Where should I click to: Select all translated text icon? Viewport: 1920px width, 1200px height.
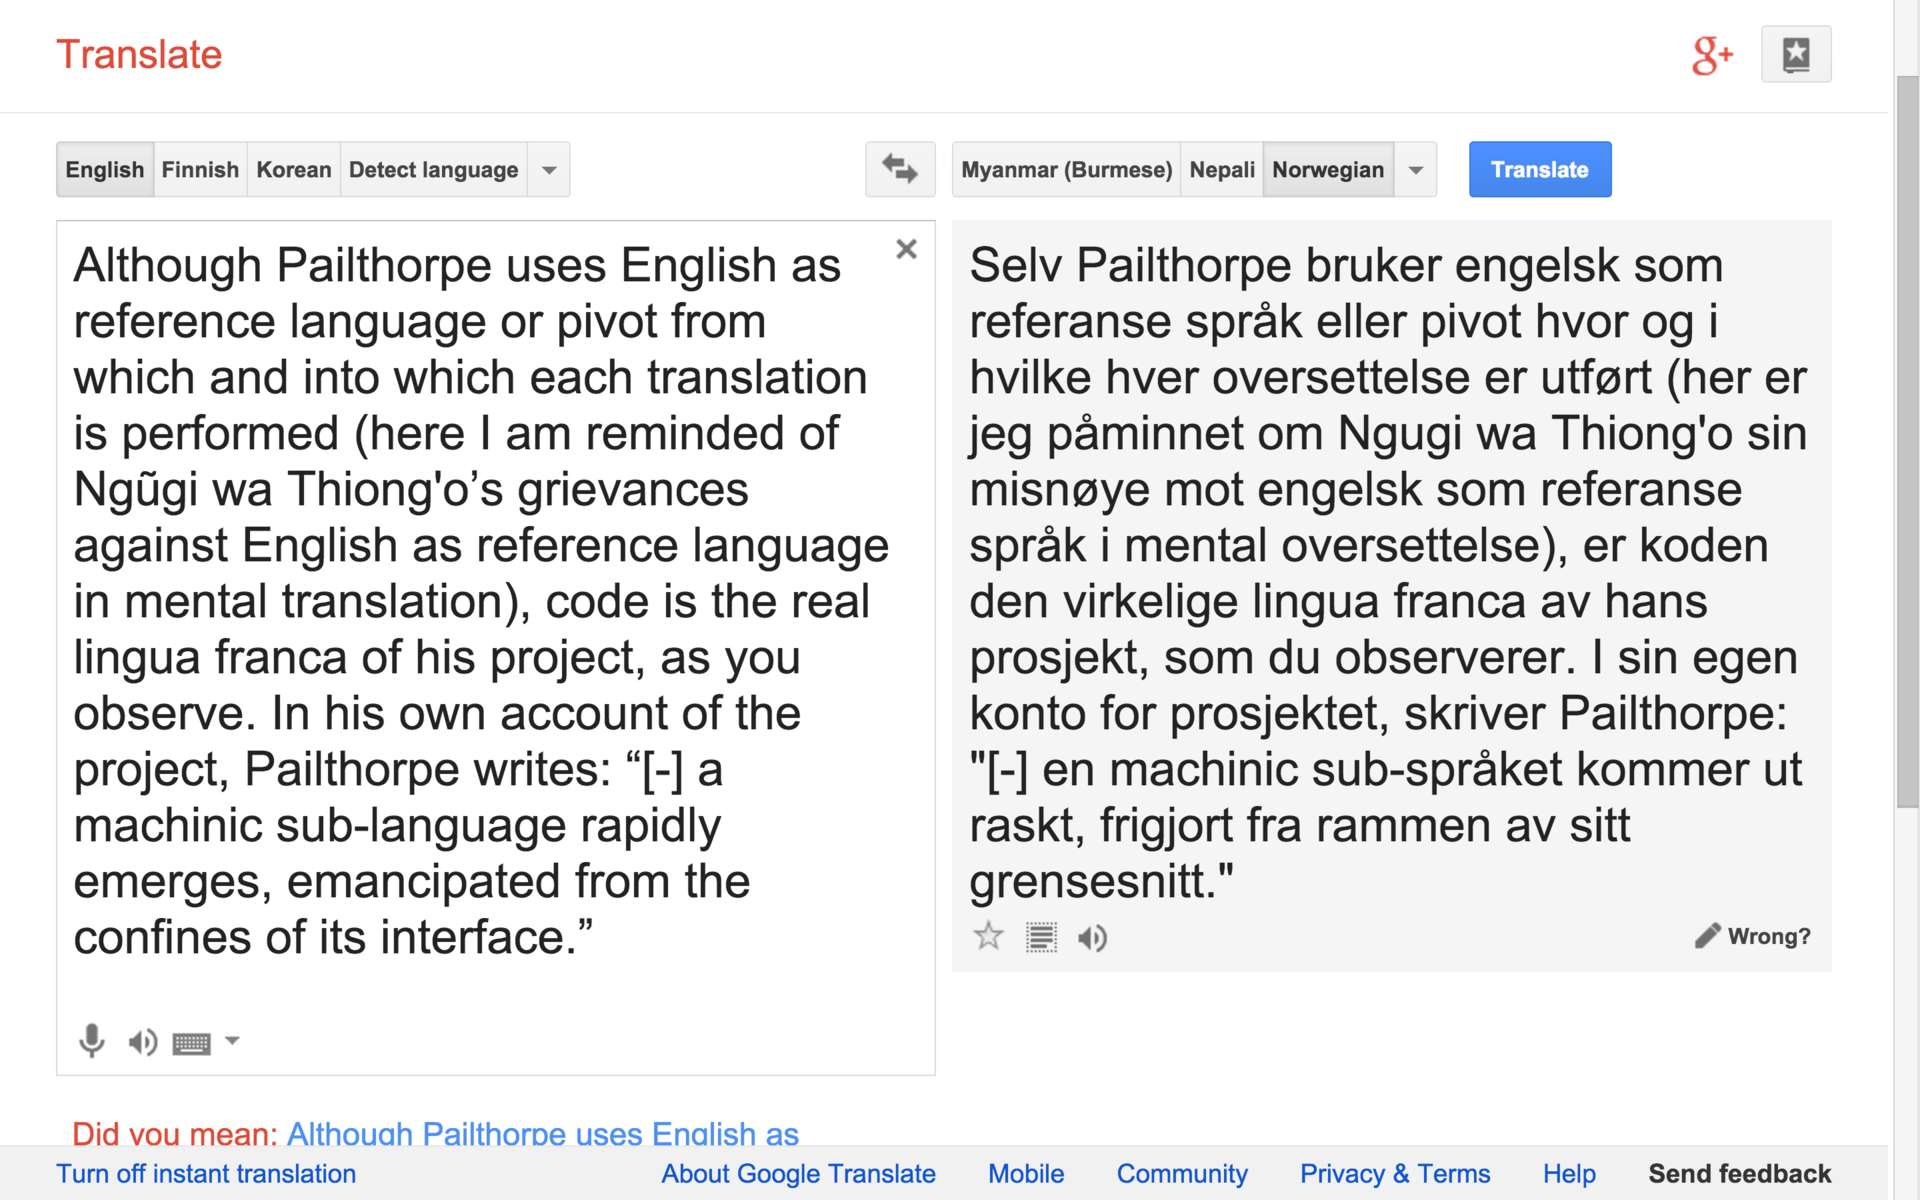[1041, 937]
